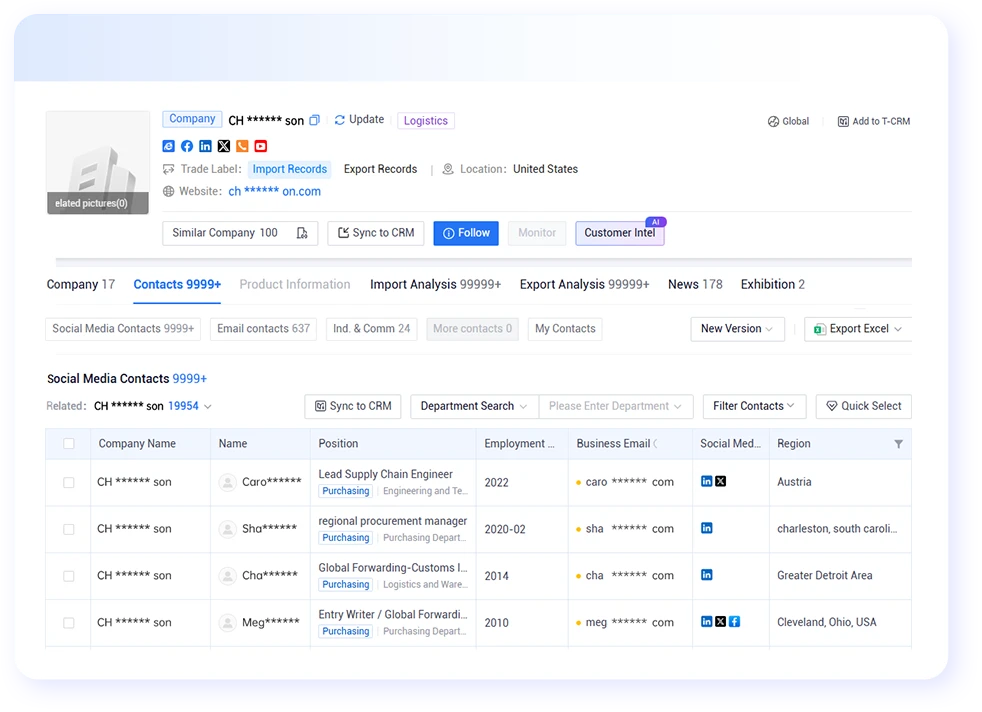The height and width of the screenshot is (712, 982).
Task: Click the Import Records trade label
Action: click(289, 169)
